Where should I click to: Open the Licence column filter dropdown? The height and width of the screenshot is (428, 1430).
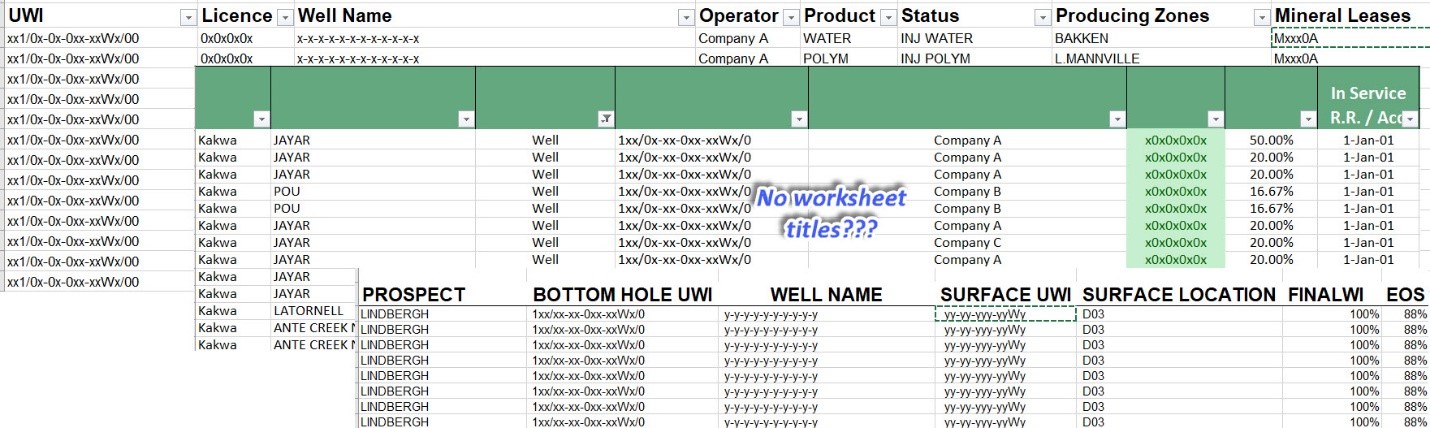click(285, 17)
